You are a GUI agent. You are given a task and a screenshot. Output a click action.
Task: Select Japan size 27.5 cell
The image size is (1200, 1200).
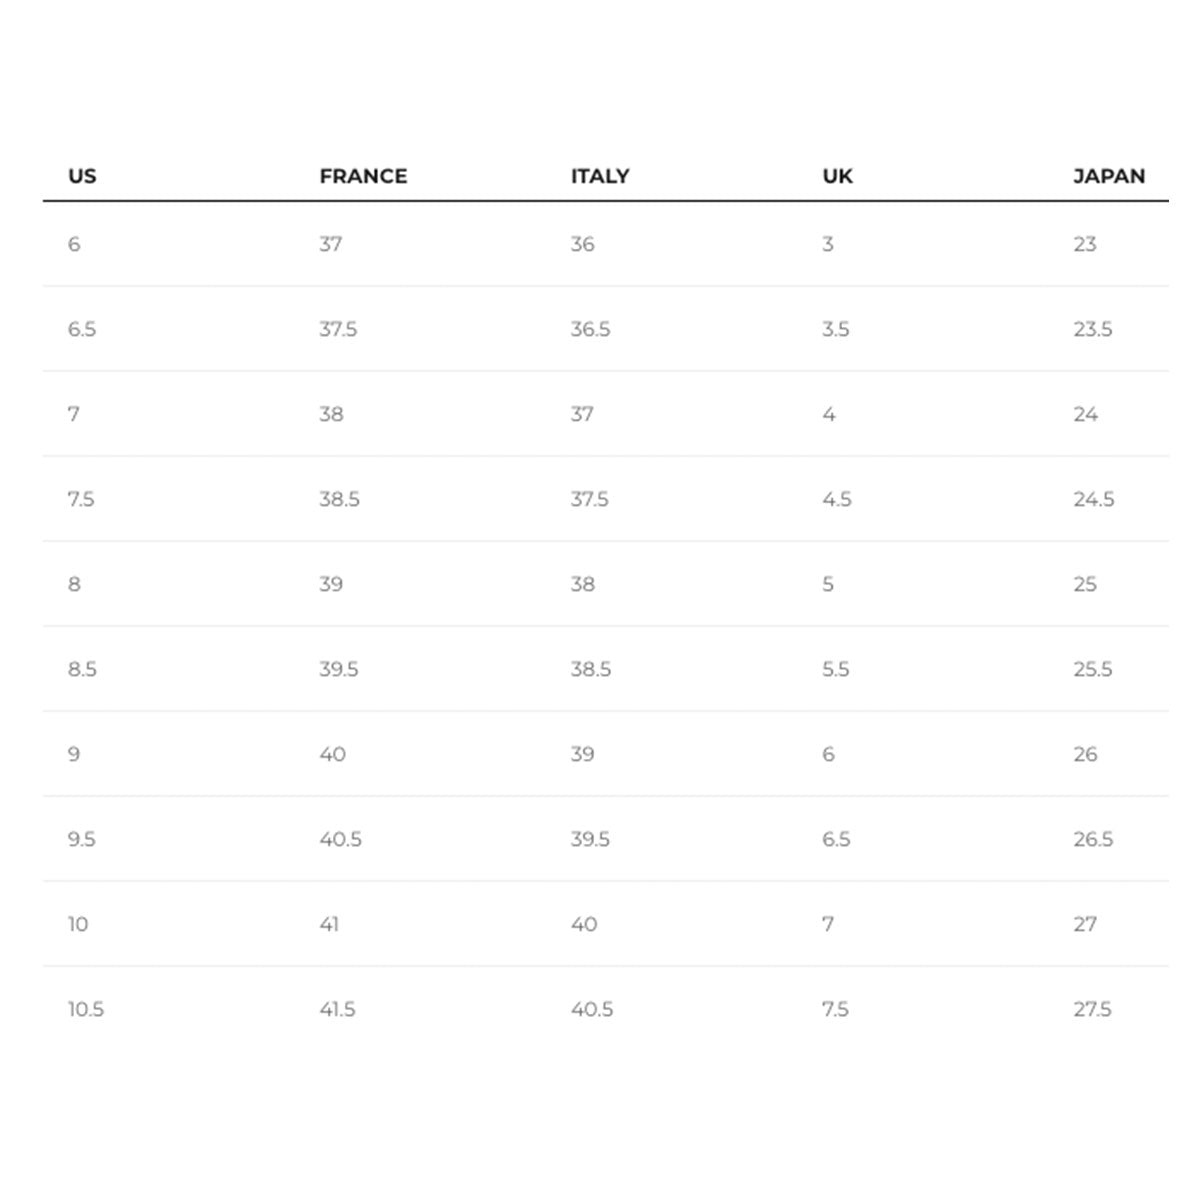1092,1009
